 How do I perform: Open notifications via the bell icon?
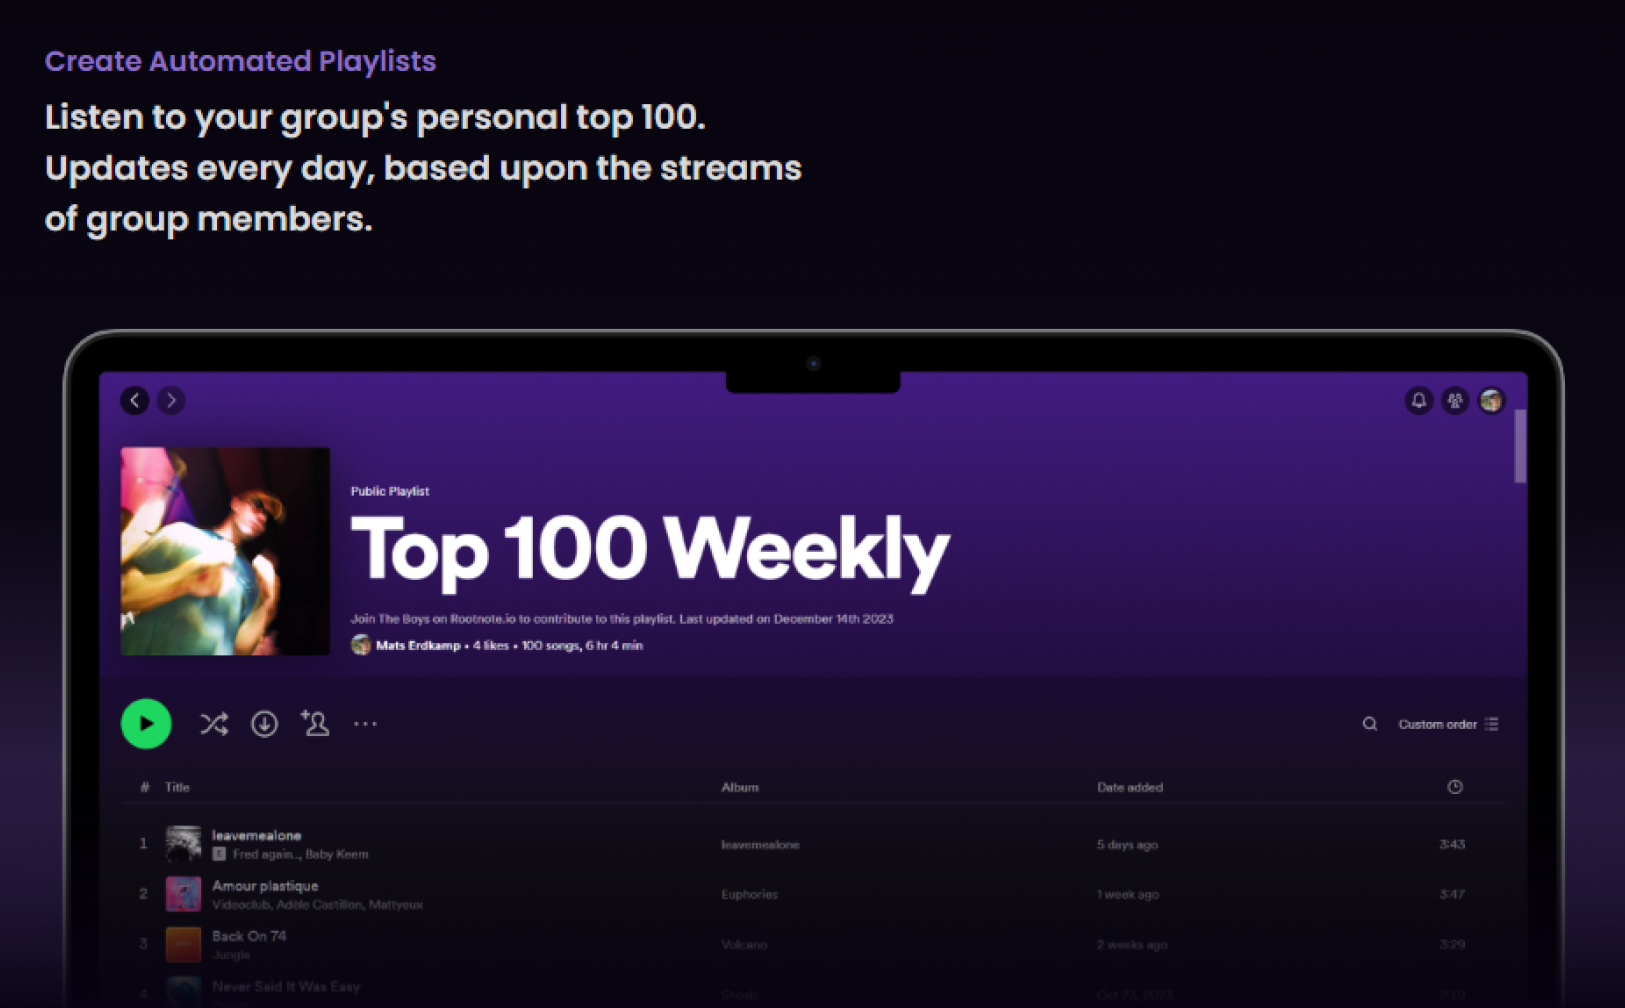pyautogui.click(x=1418, y=400)
